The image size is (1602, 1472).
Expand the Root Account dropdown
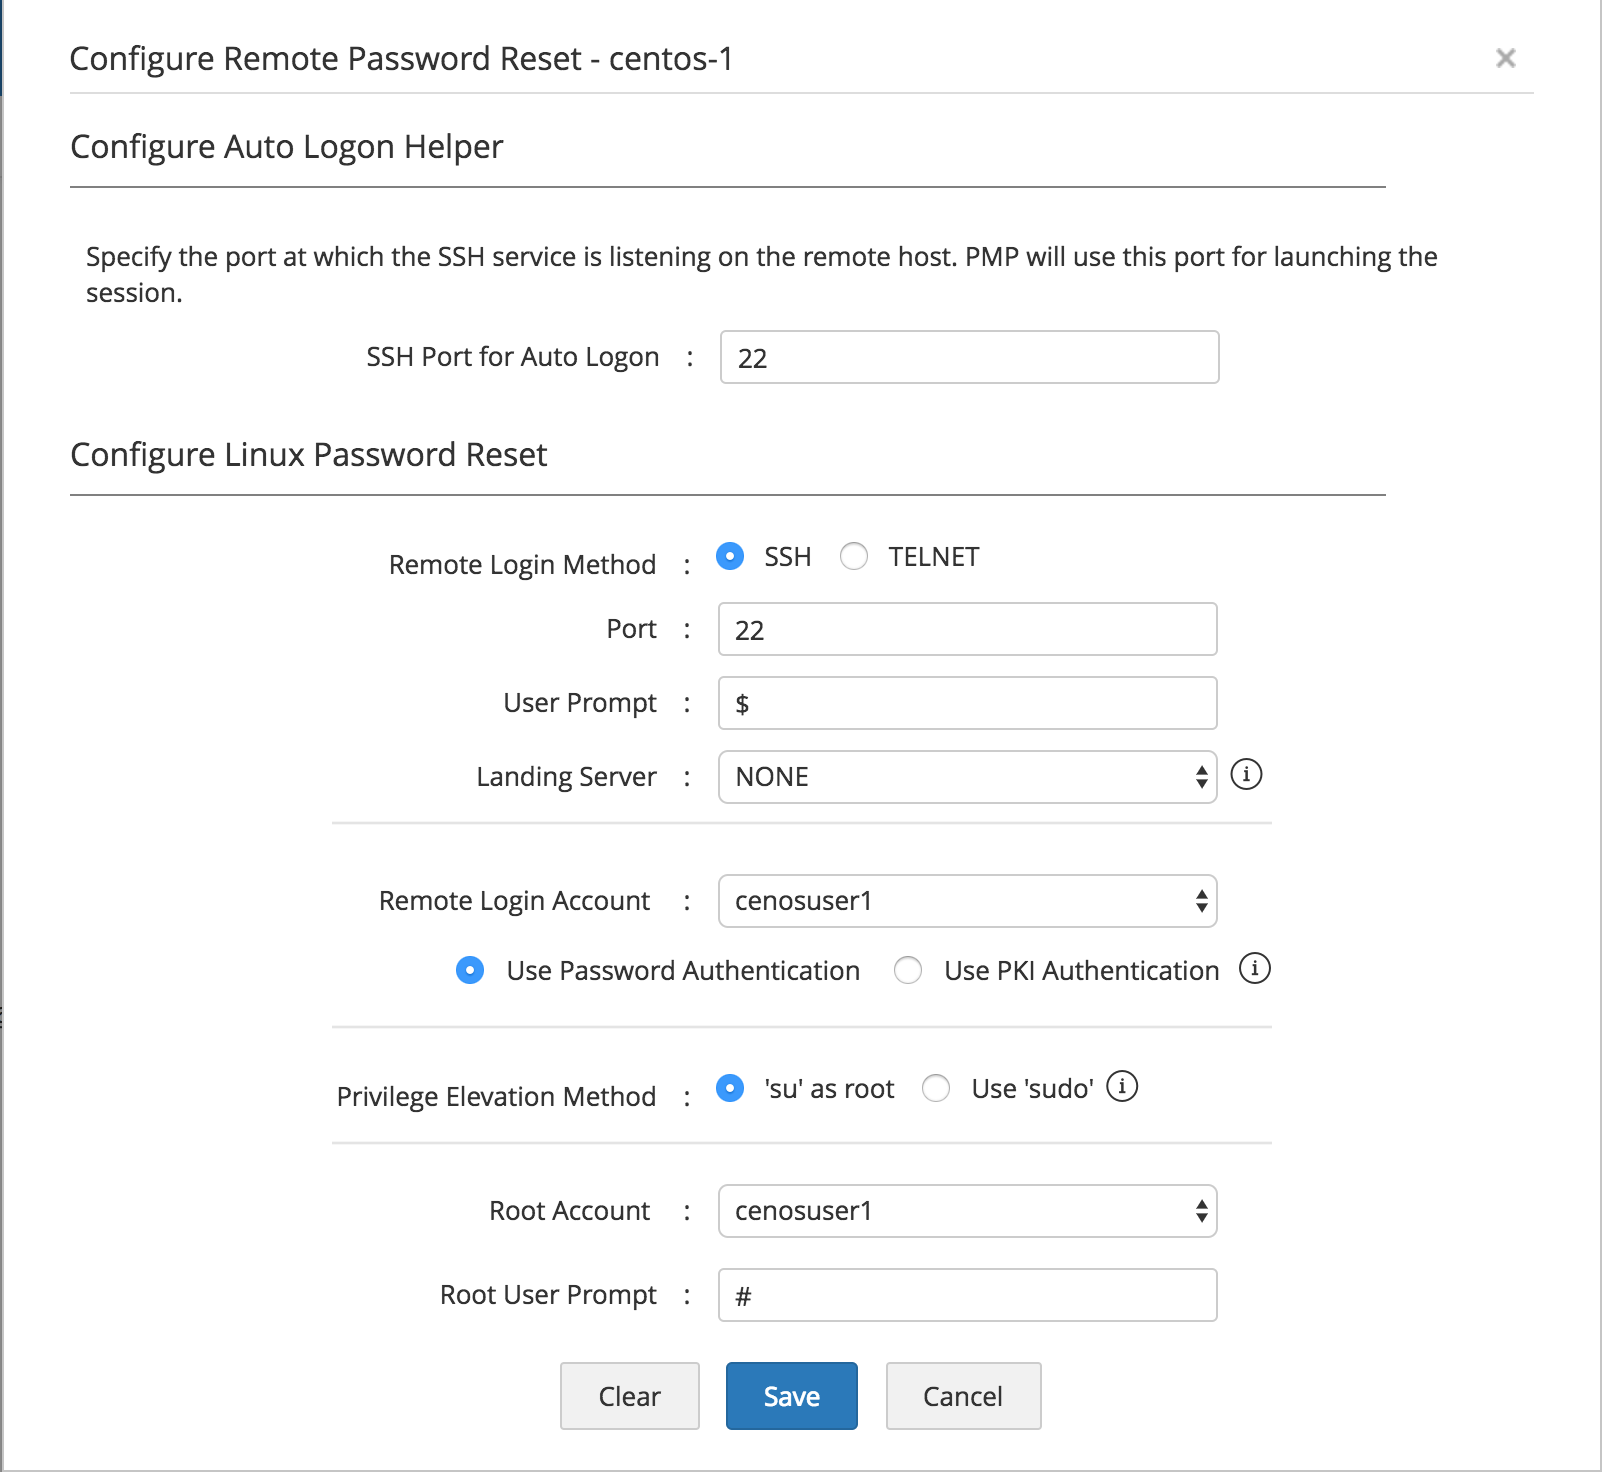pos(967,1211)
